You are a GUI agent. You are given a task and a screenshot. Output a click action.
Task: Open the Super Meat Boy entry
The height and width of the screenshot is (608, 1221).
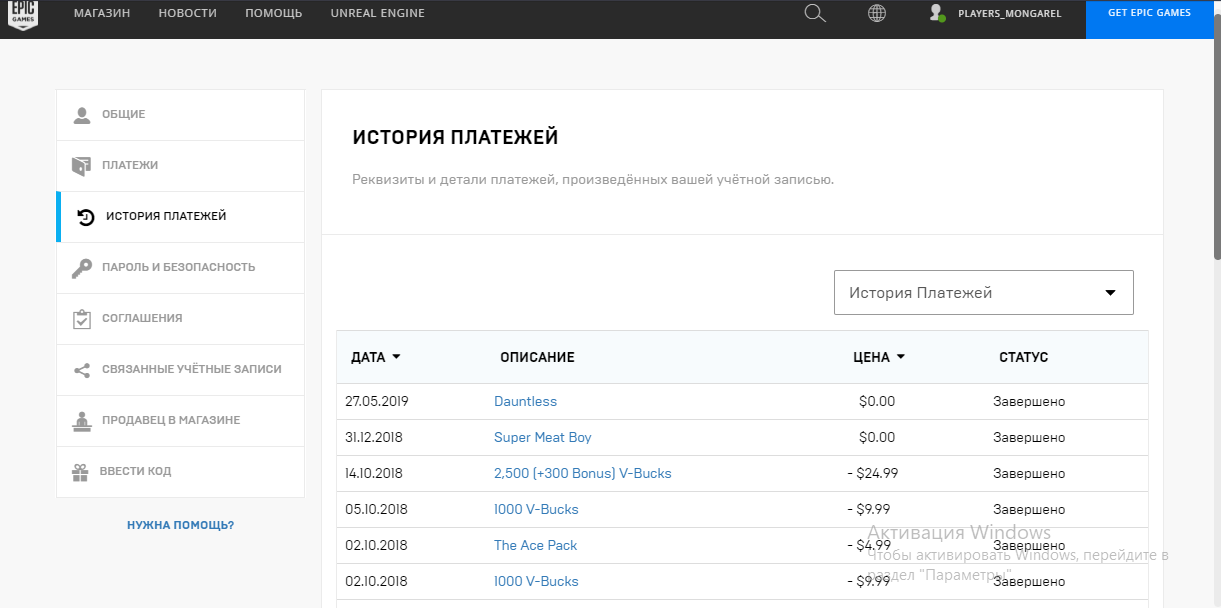point(542,437)
